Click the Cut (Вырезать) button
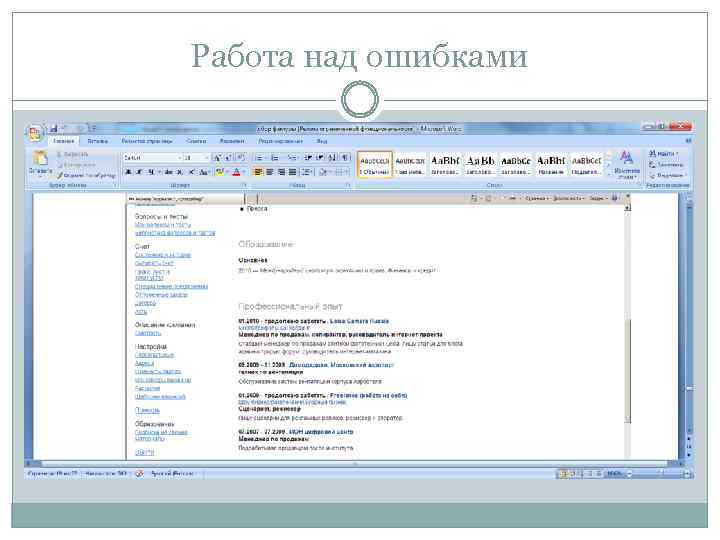Viewport: 720px width, 540px height. click(x=72, y=154)
